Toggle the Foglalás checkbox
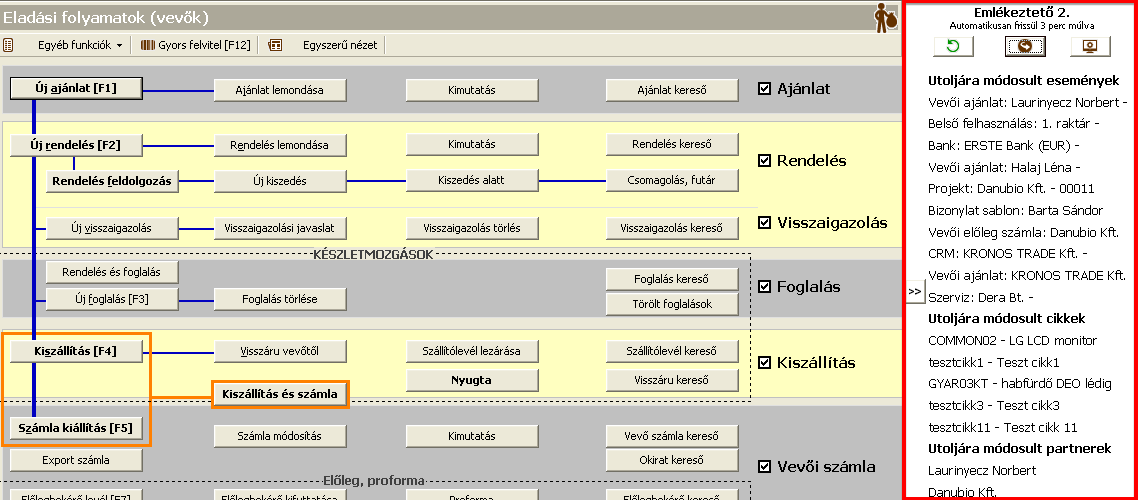This screenshot has width=1138, height=500. click(x=765, y=287)
